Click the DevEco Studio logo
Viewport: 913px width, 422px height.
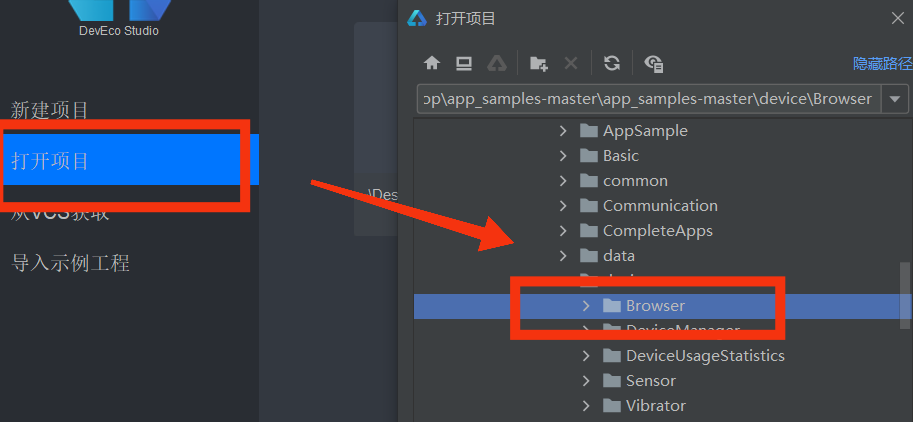tap(119, 12)
